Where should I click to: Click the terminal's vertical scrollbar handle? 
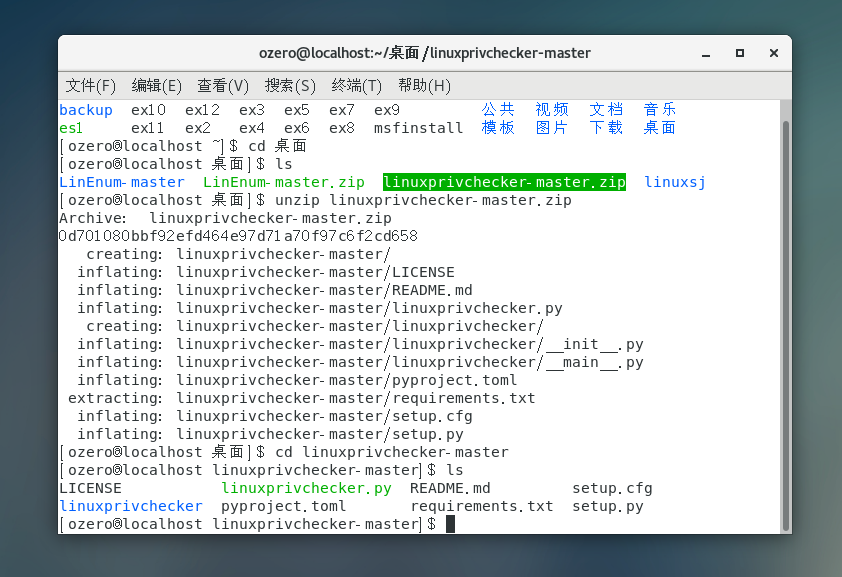coord(785,320)
